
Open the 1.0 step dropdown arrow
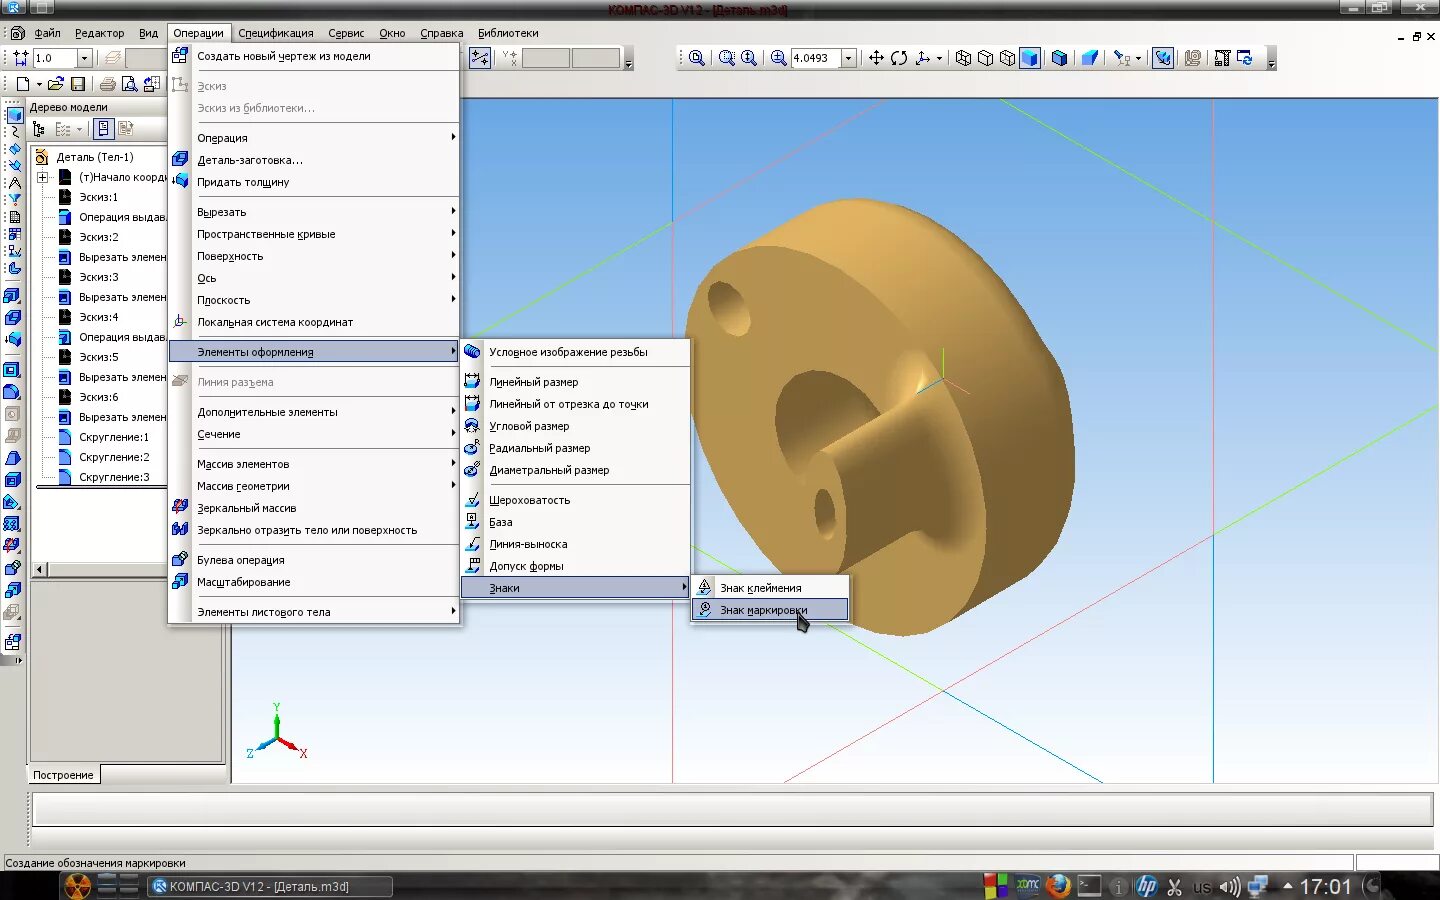[85, 58]
